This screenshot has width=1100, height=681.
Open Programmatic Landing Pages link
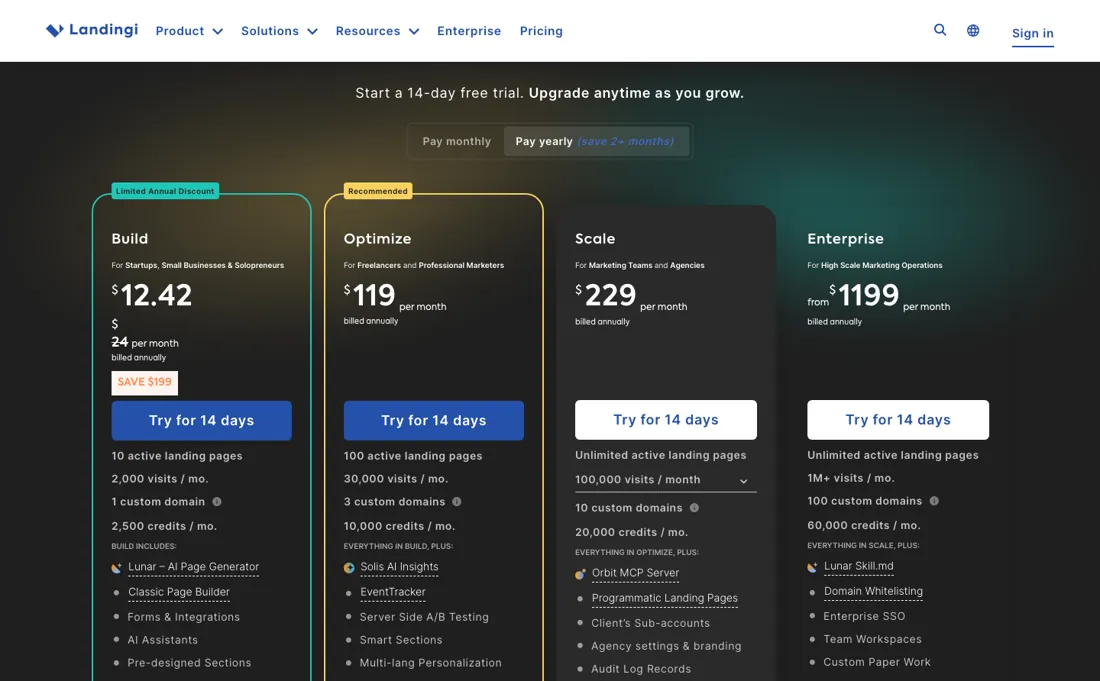(x=664, y=598)
